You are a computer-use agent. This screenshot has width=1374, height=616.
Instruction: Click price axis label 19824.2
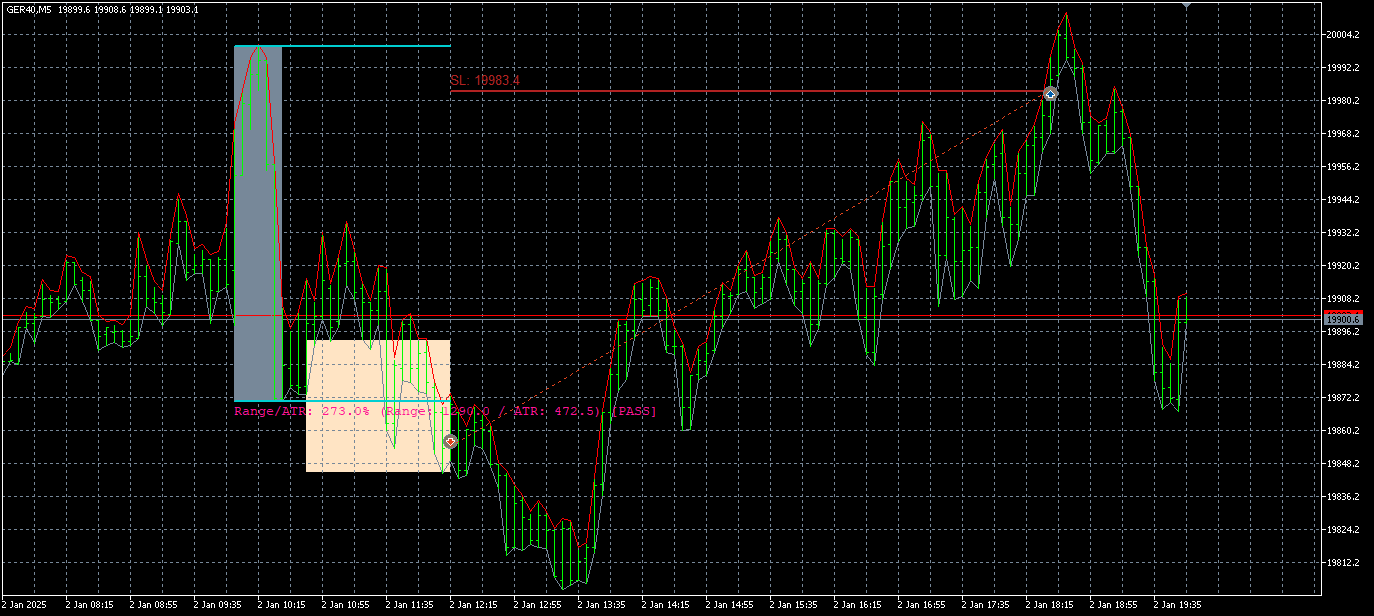pyautogui.click(x=1342, y=530)
